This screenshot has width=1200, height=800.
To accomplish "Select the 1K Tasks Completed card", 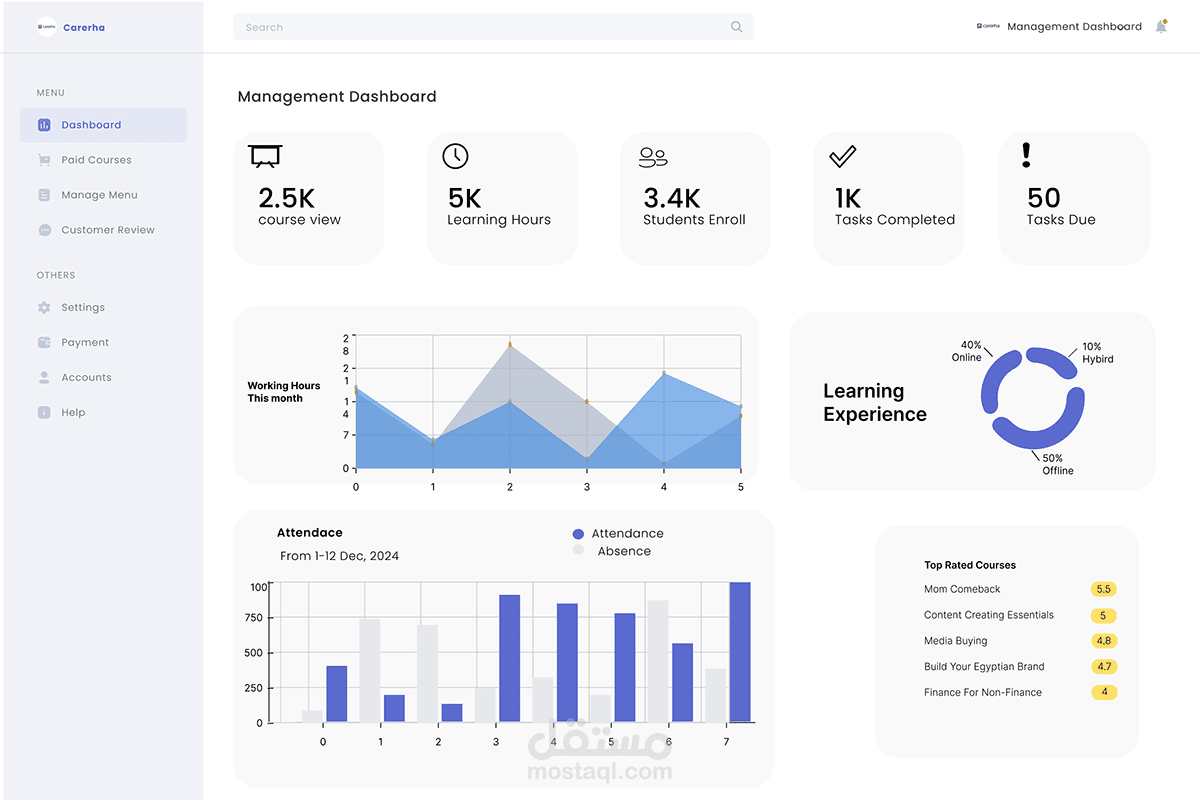I will coord(888,198).
